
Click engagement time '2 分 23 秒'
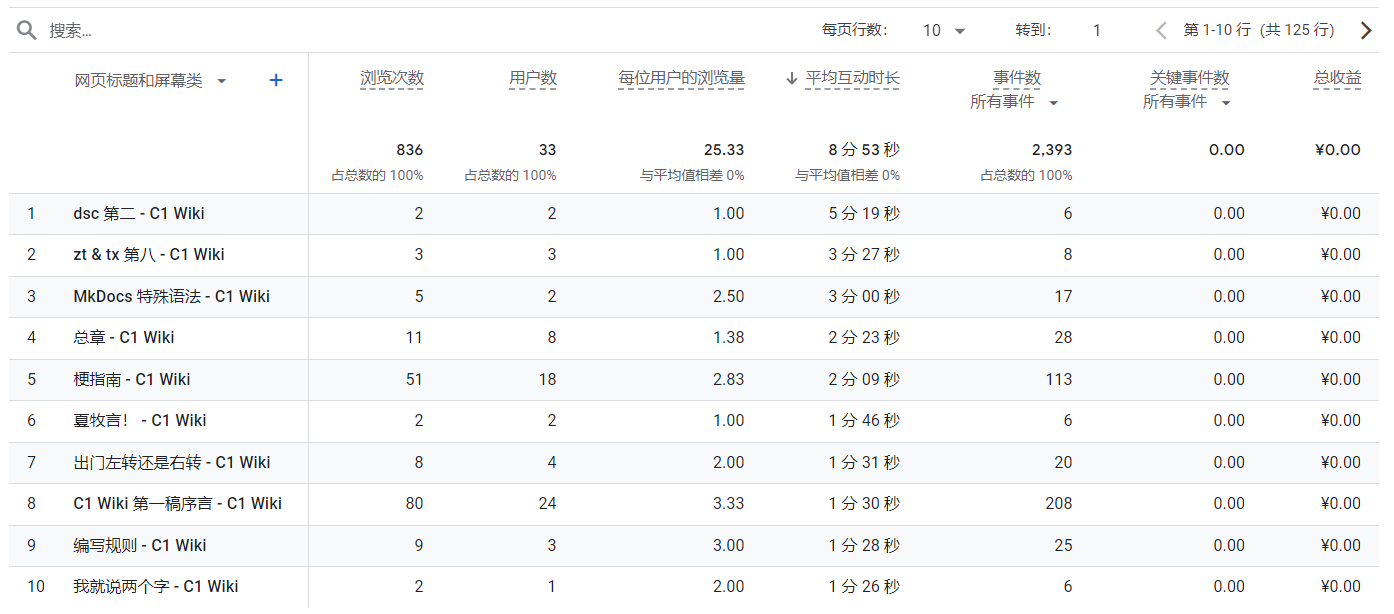click(864, 337)
